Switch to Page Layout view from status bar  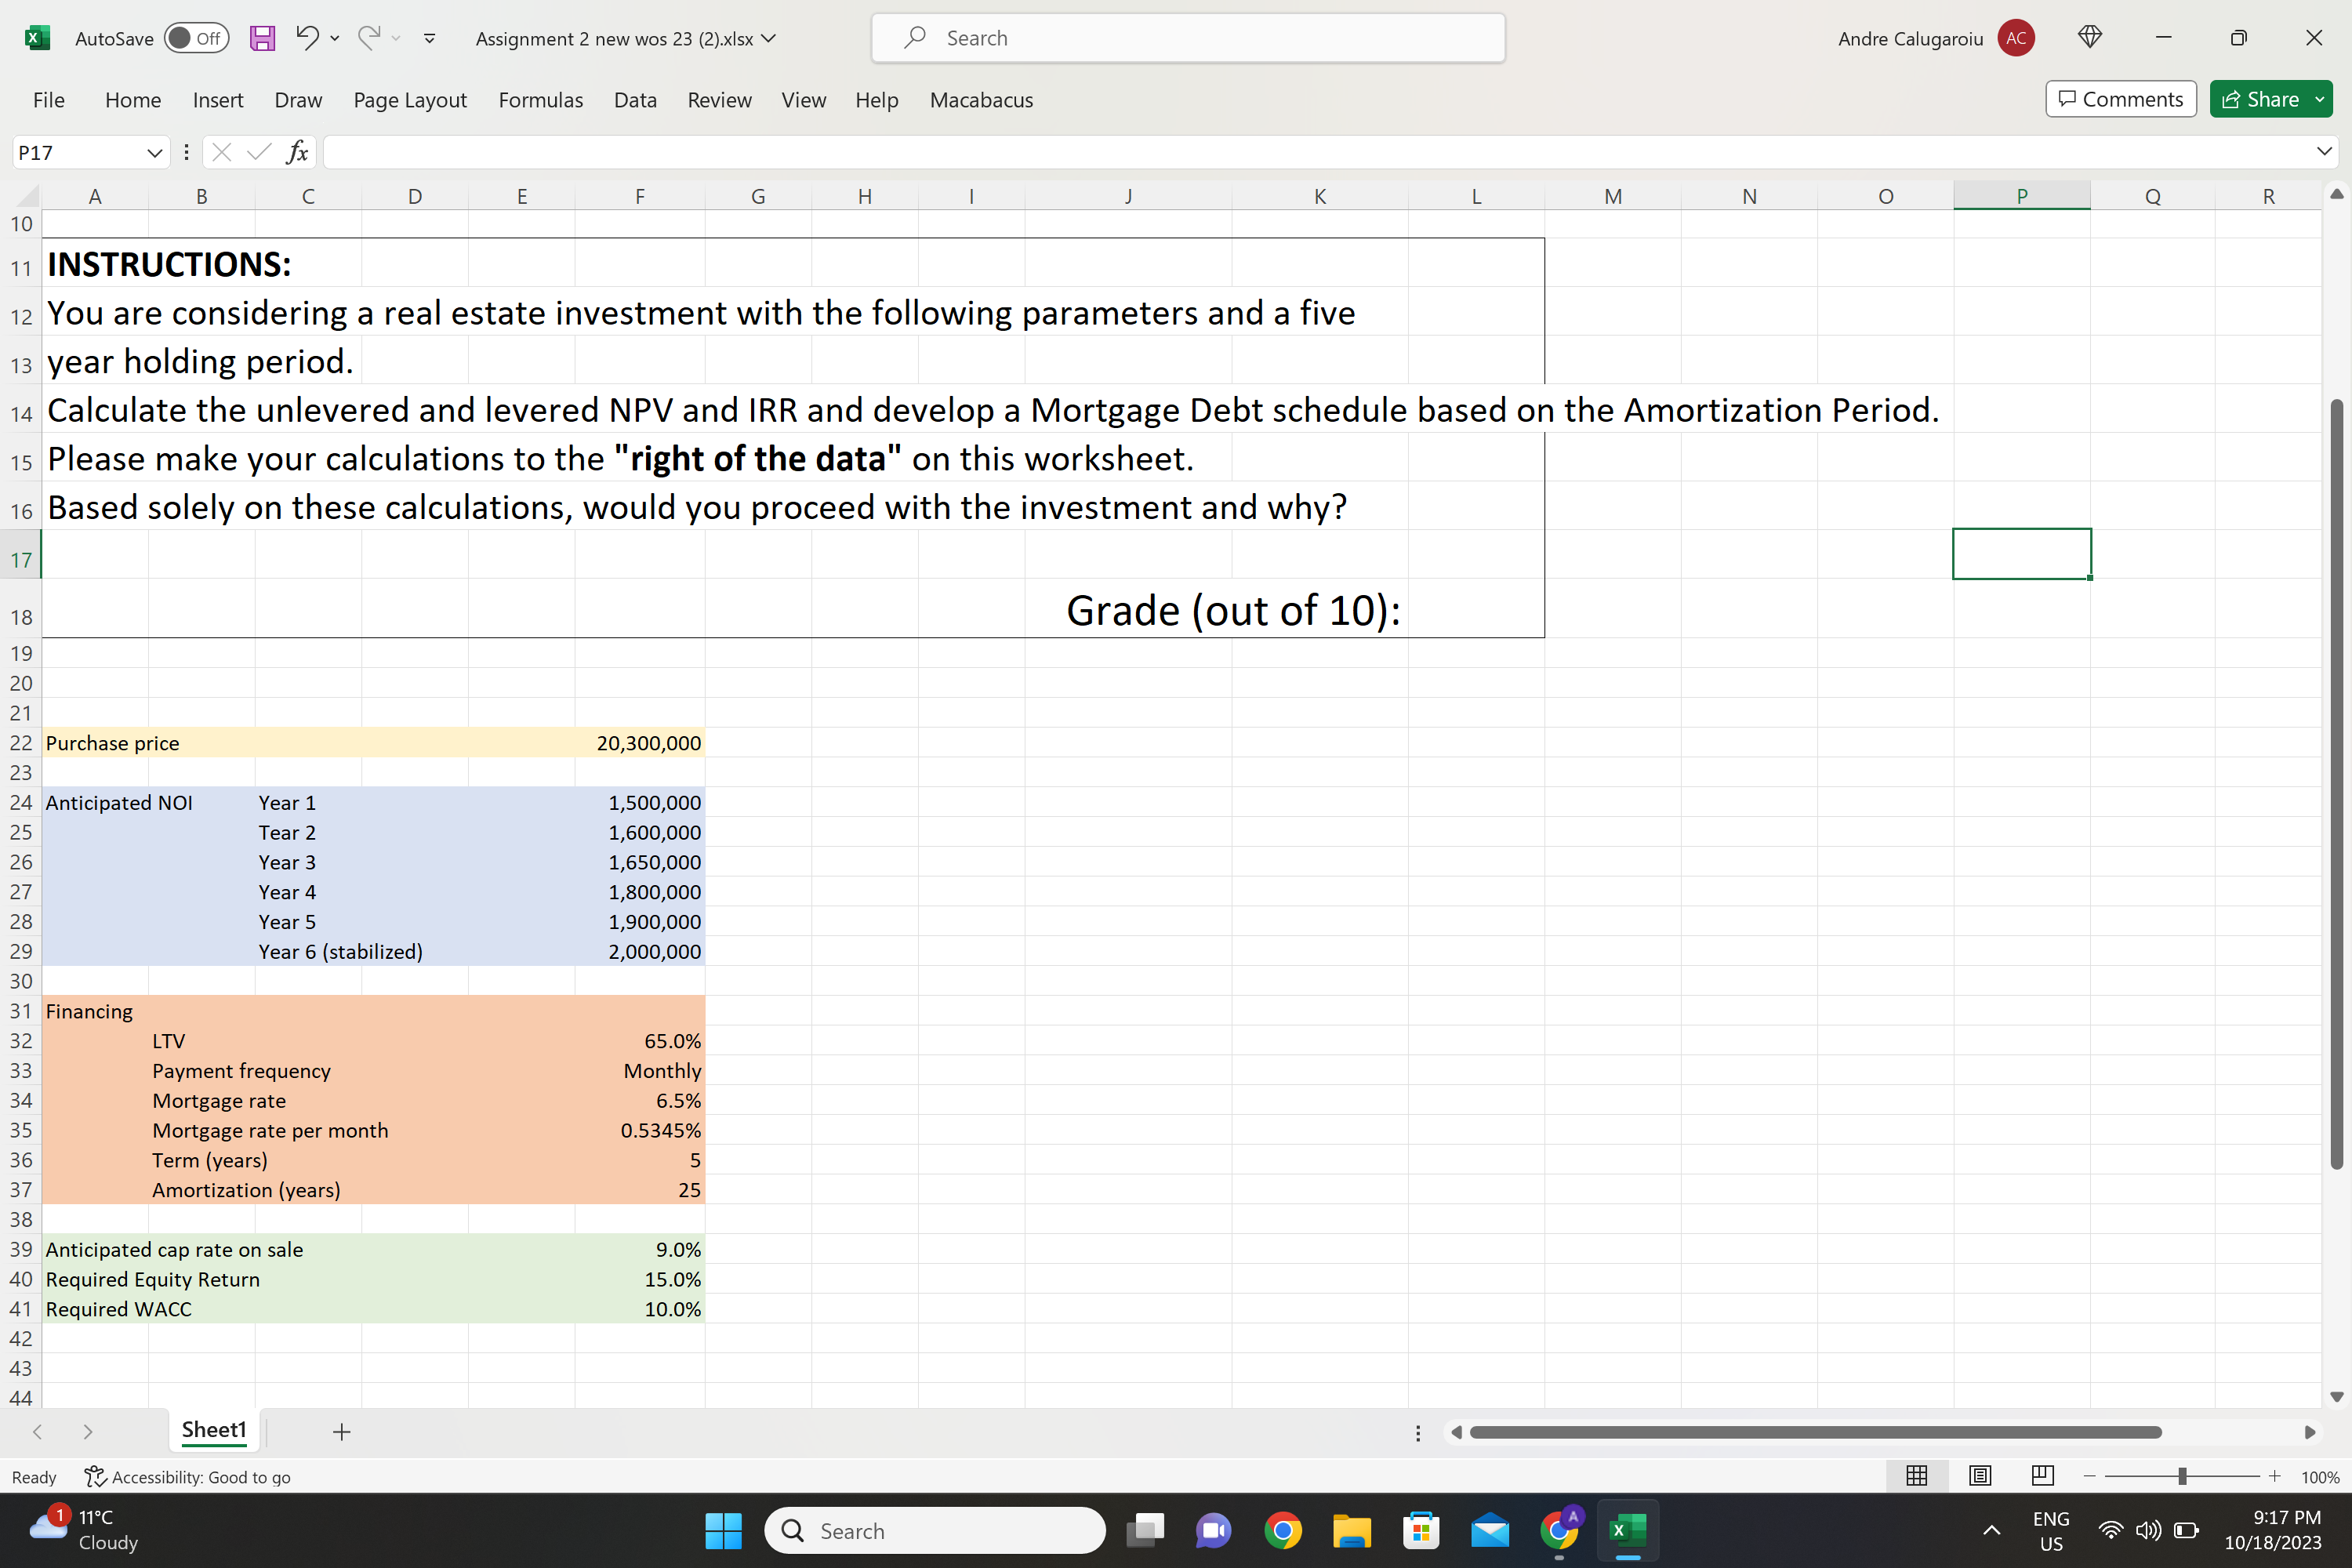pyautogui.click(x=1980, y=1476)
